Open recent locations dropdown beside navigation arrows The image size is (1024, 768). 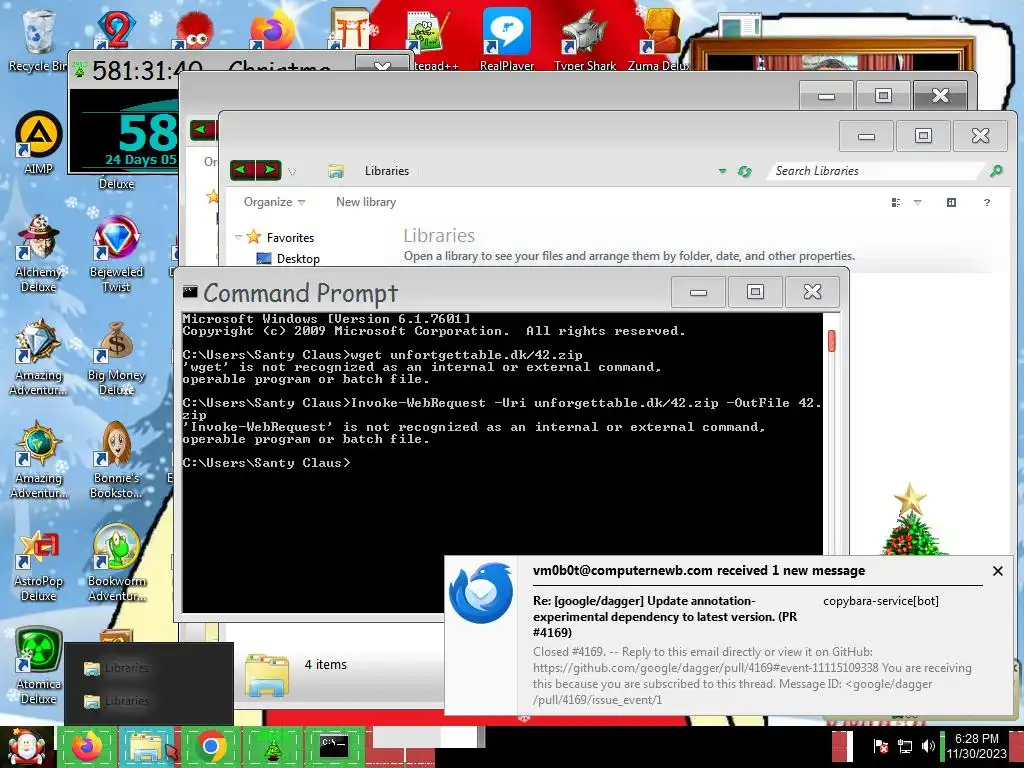(x=292, y=172)
